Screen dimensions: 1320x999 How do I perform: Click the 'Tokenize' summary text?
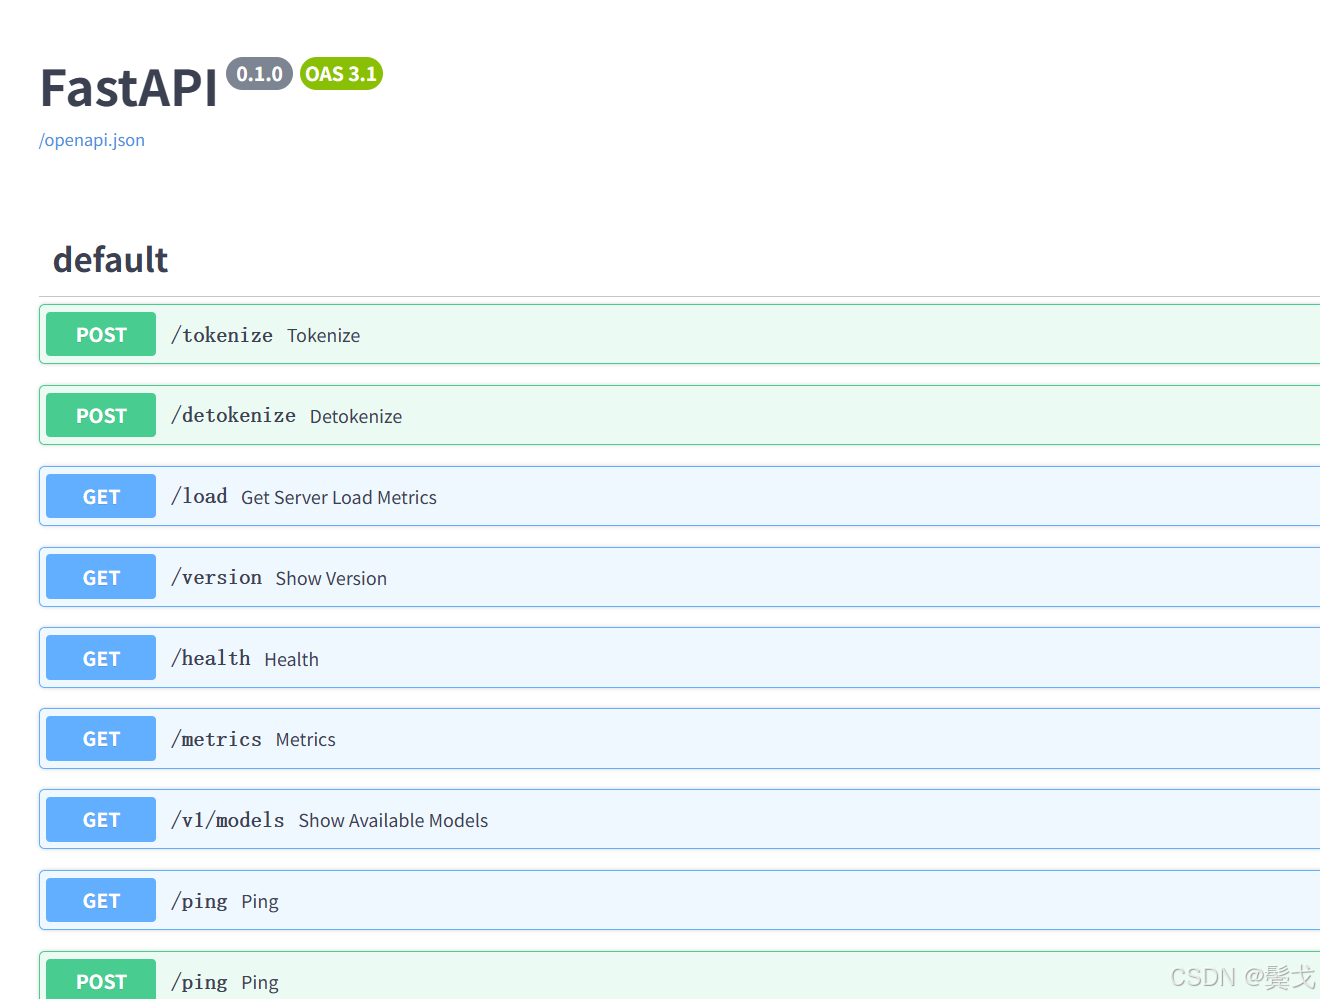pos(323,335)
